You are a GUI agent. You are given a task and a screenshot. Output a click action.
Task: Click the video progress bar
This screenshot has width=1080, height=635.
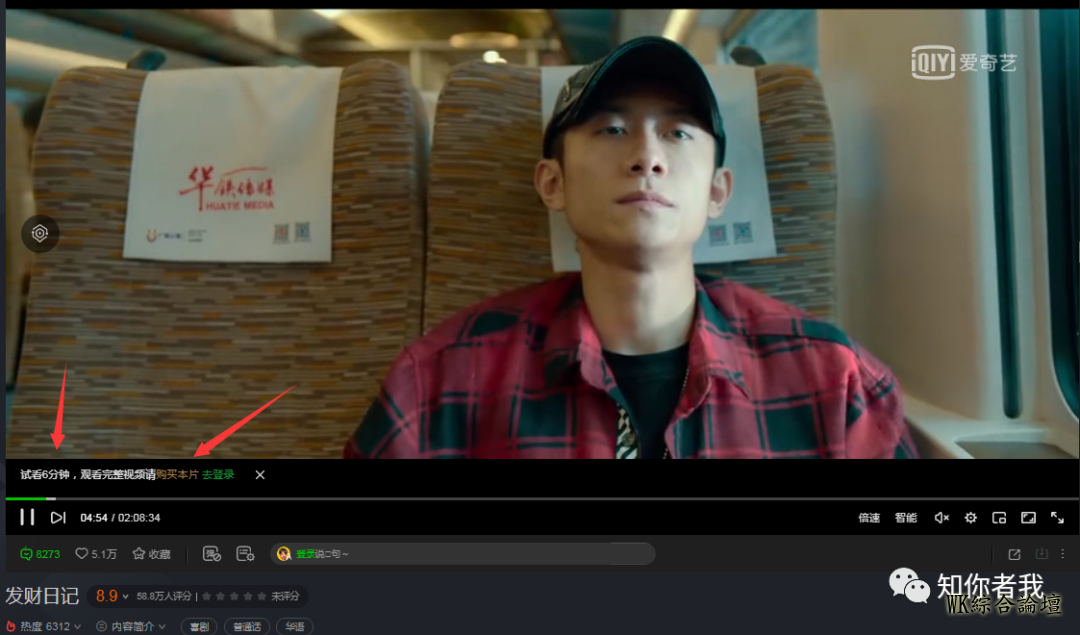[x=540, y=498]
